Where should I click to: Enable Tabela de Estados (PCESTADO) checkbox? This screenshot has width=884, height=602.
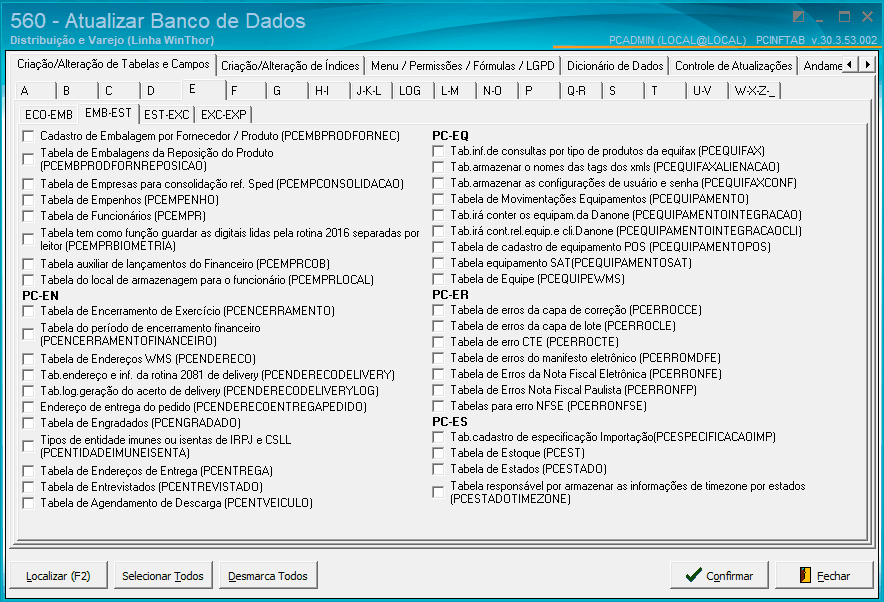438,469
